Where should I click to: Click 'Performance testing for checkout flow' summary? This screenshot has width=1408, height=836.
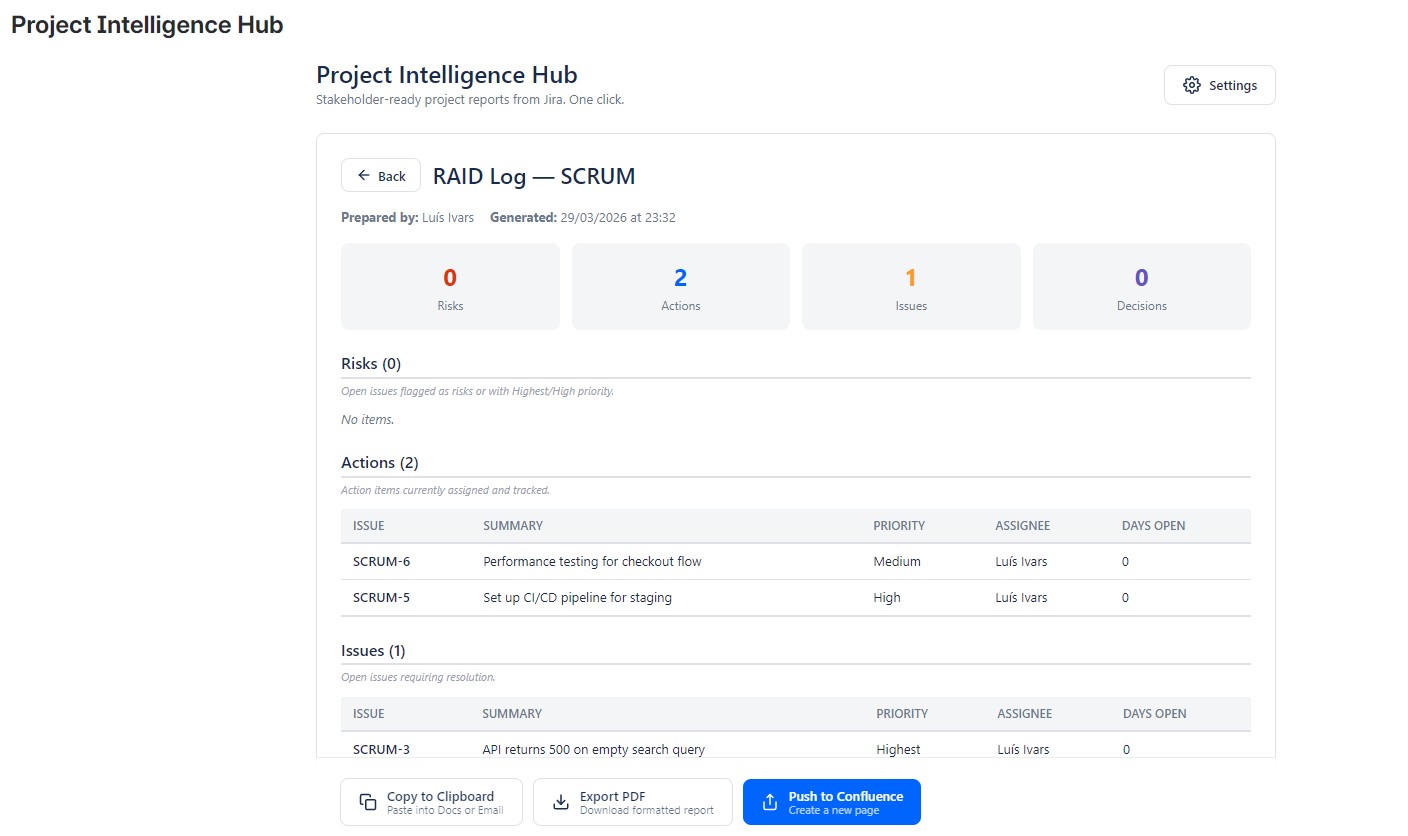[592, 562]
